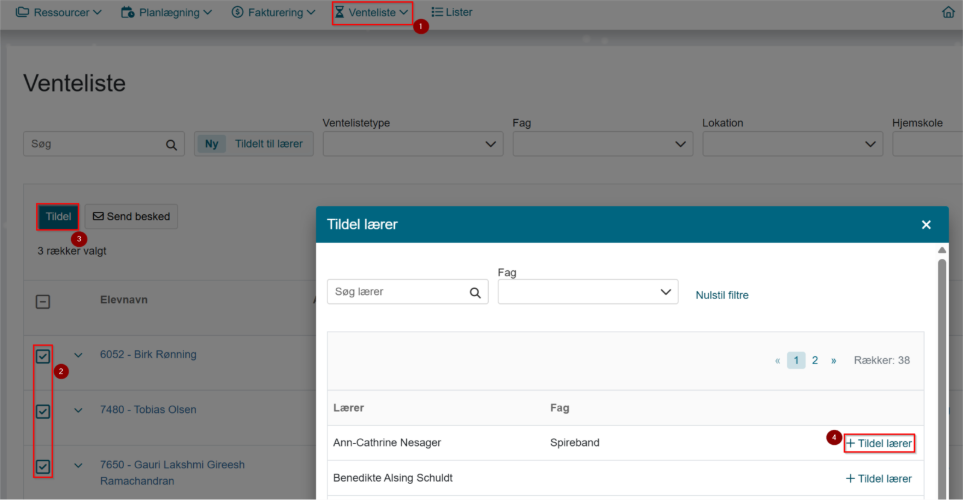The height and width of the screenshot is (501, 963).
Task: Click the magnifier icon in Søg lærer
Action: (475, 293)
